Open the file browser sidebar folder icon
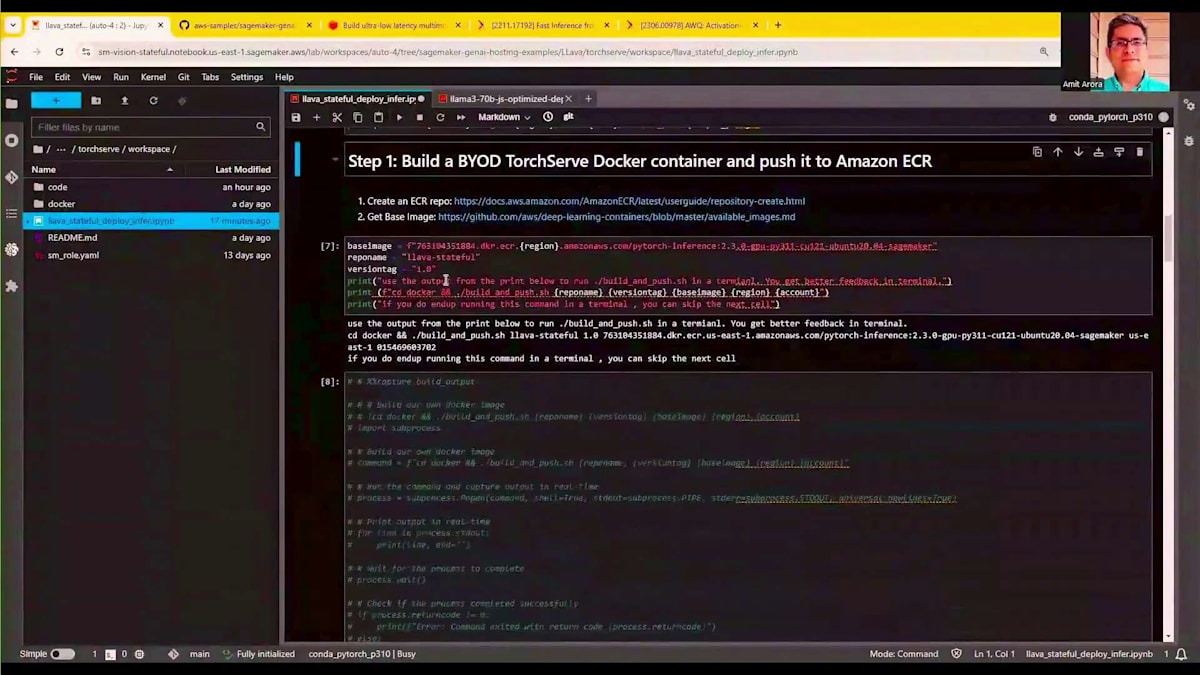This screenshot has height=675, width=1200. (x=12, y=103)
